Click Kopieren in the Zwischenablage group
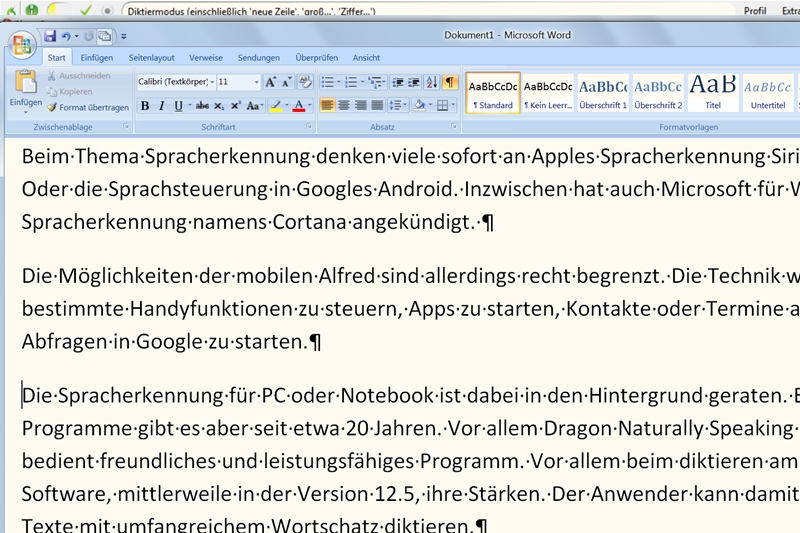This screenshot has width=800, height=533. 69,91
